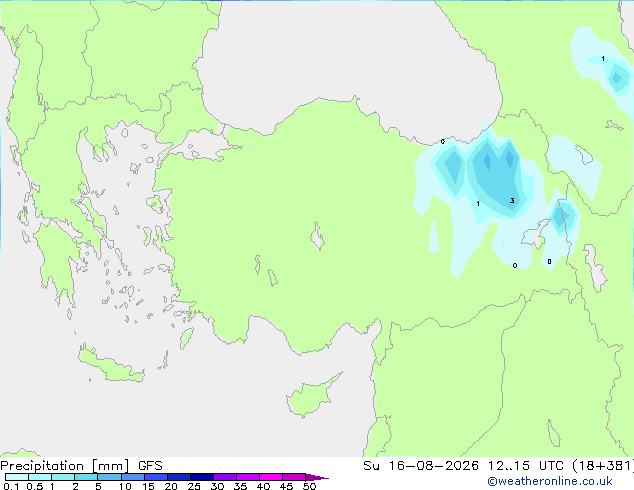Click the '0' contour label southwest of Lake Van
Screen dimensions: 634x490
click(515, 266)
